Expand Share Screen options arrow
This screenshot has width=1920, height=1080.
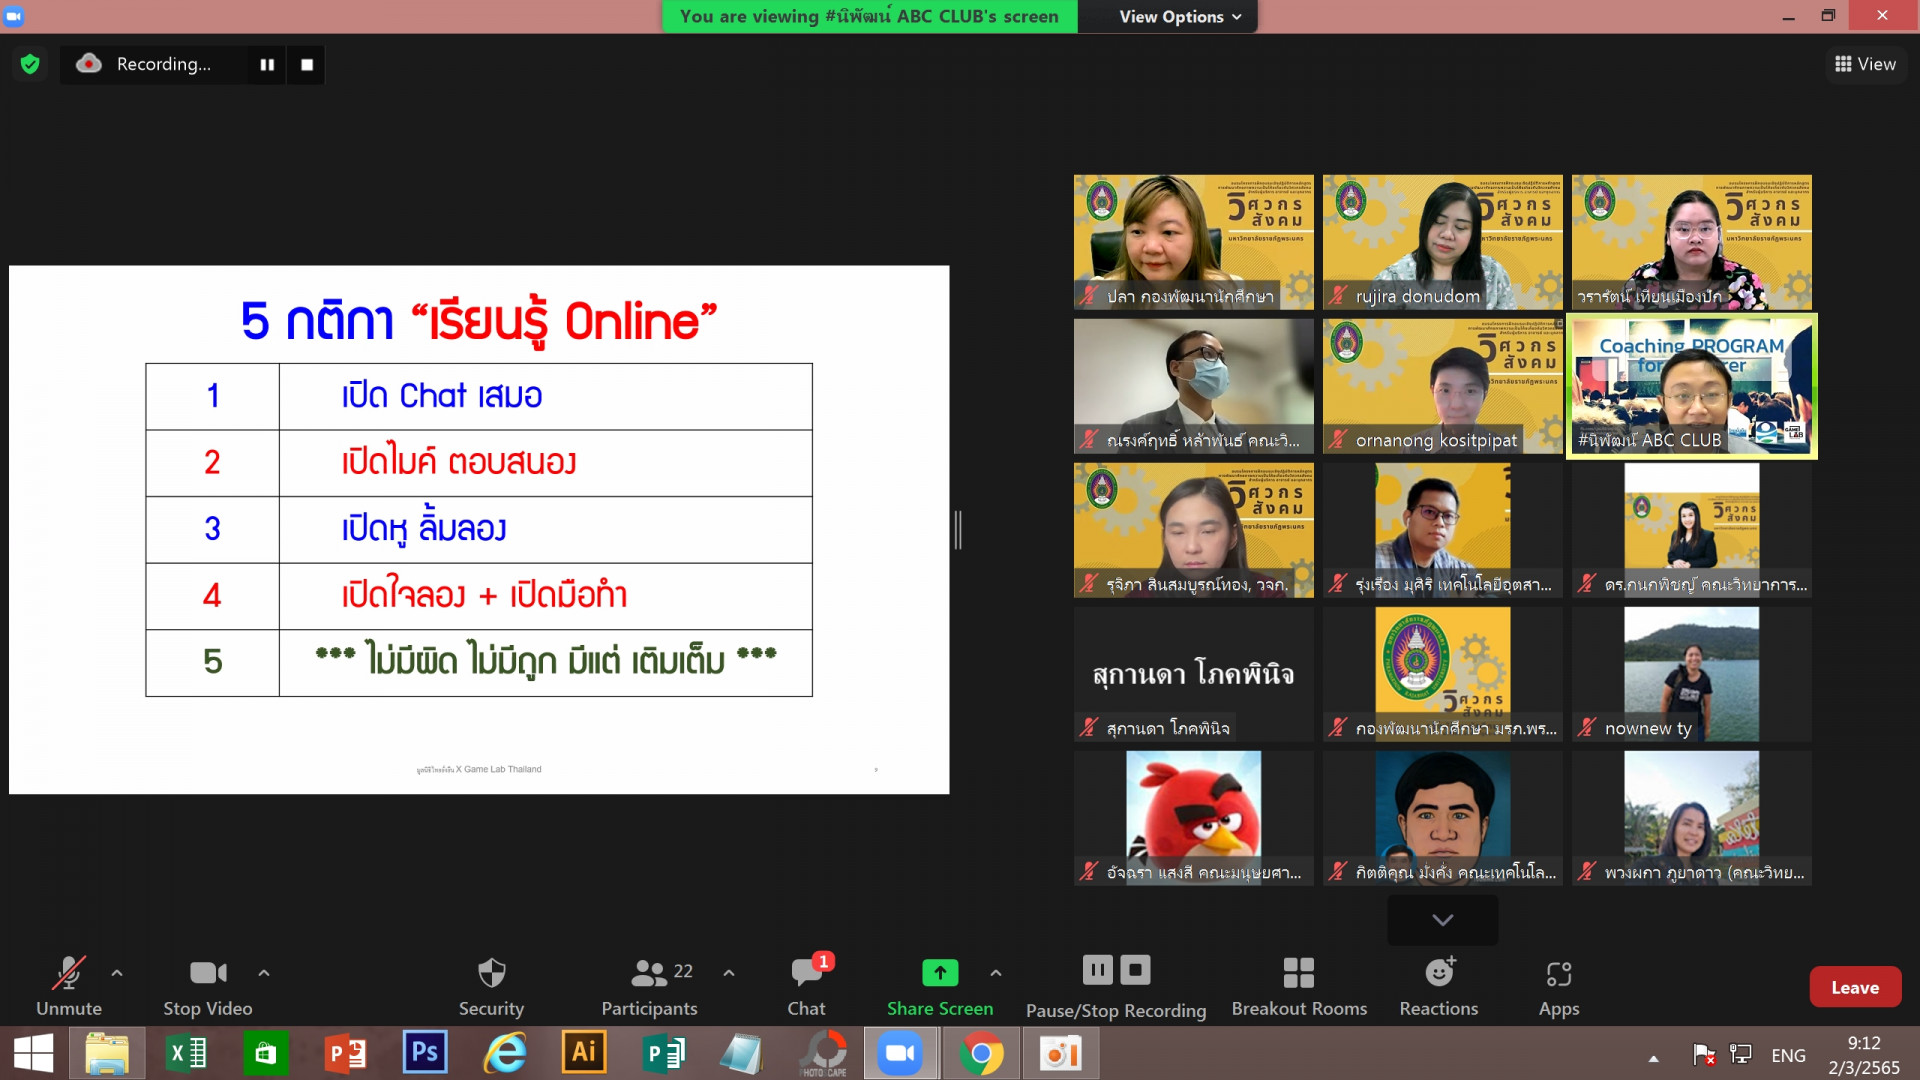(x=995, y=972)
